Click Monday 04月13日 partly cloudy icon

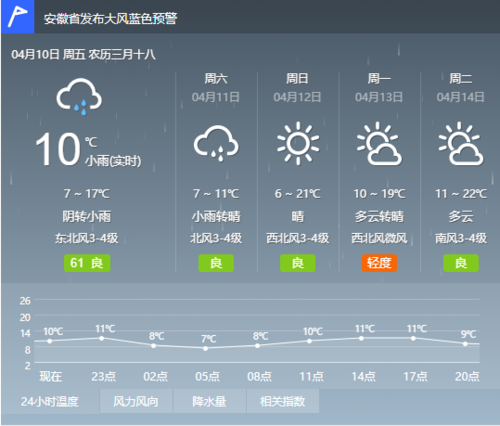point(379,143)
